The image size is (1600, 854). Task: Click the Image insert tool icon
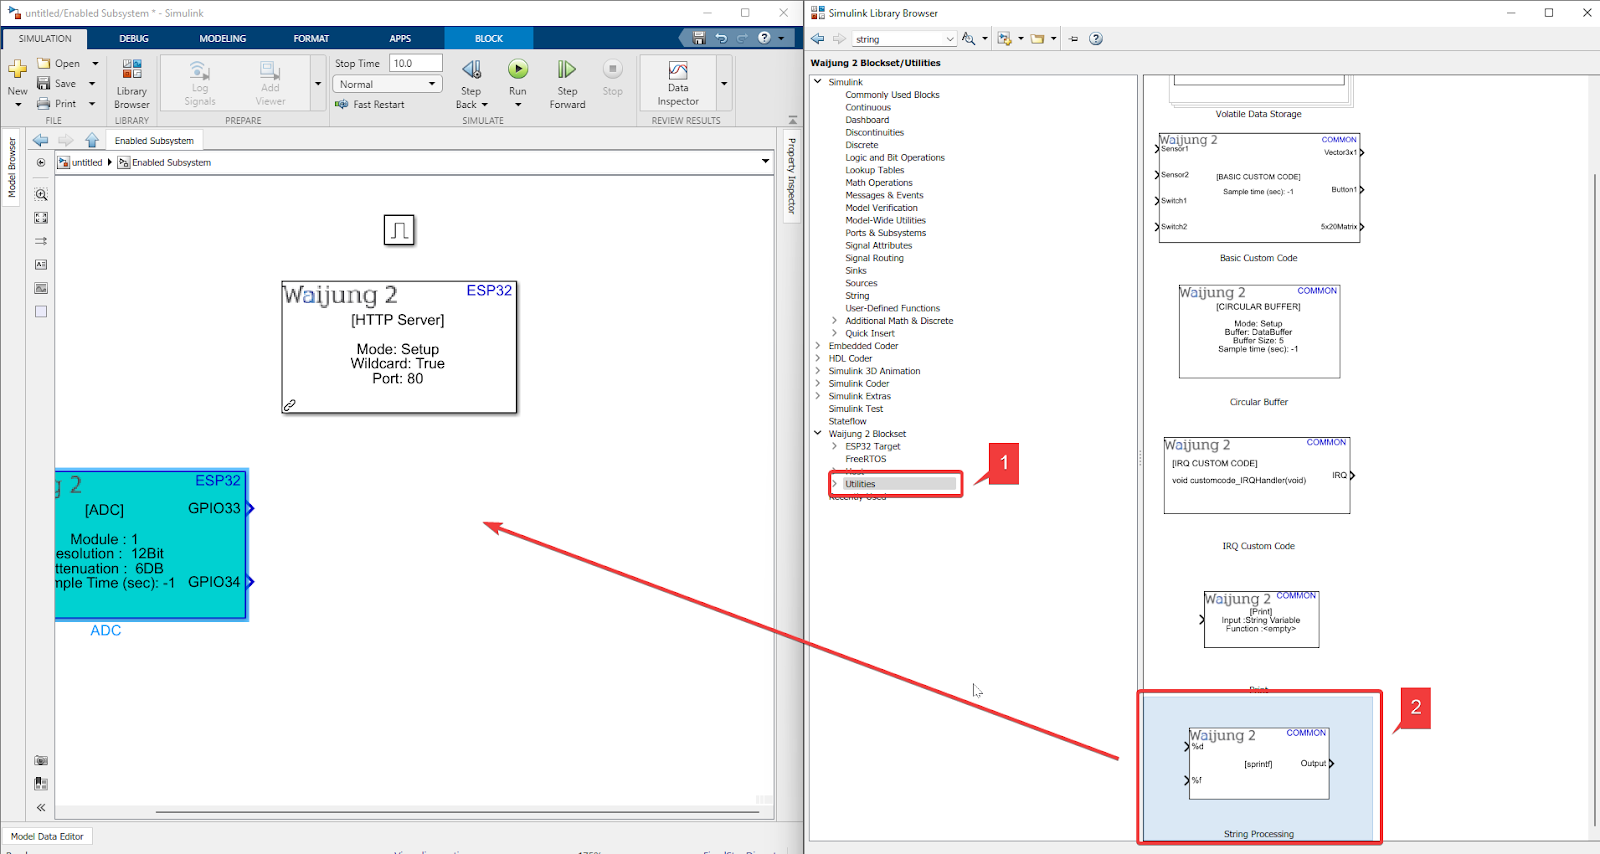(x=41, y=288)
